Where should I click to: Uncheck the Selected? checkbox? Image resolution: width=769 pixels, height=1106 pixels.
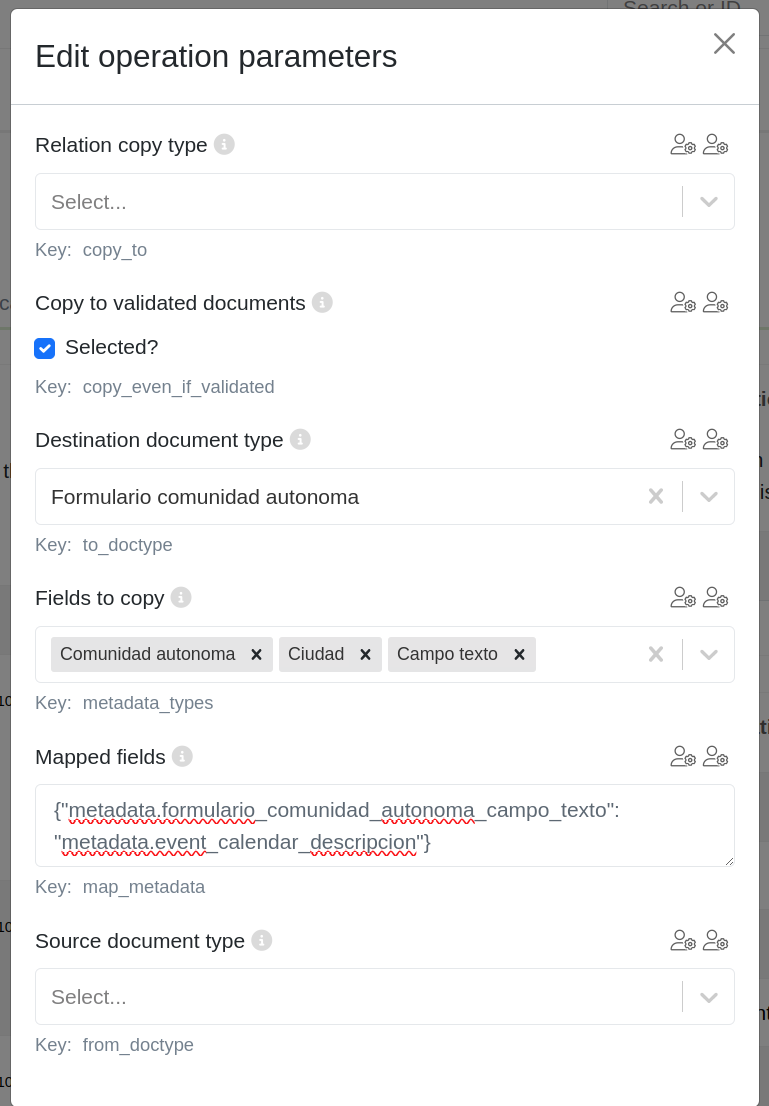coord(45,348)
